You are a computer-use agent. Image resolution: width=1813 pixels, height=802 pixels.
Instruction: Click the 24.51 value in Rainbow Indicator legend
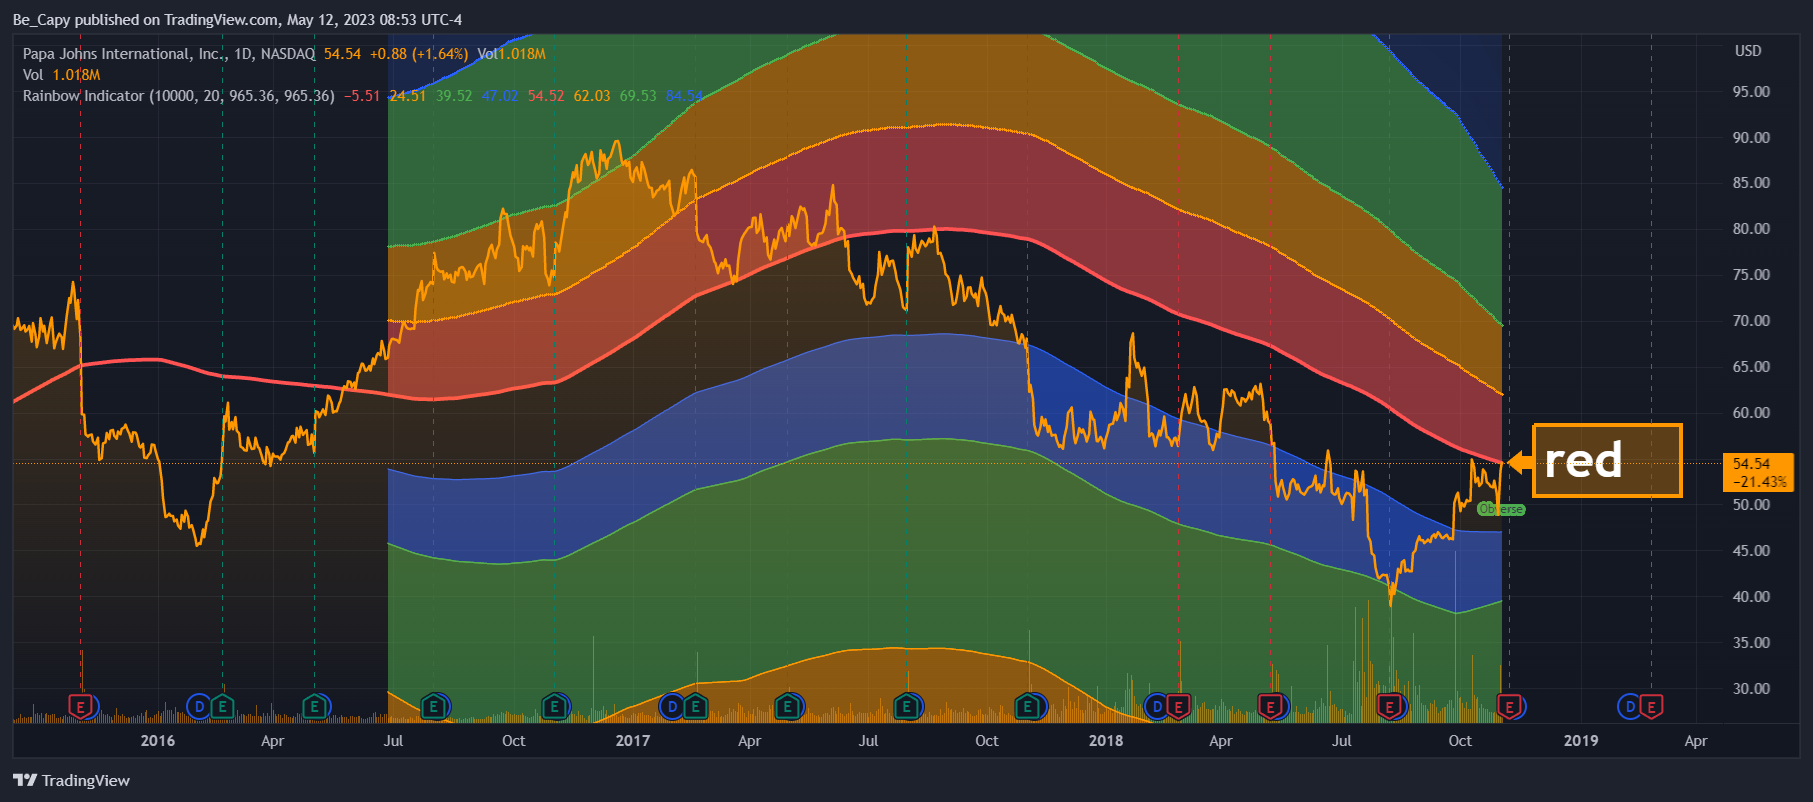point(407,96)
